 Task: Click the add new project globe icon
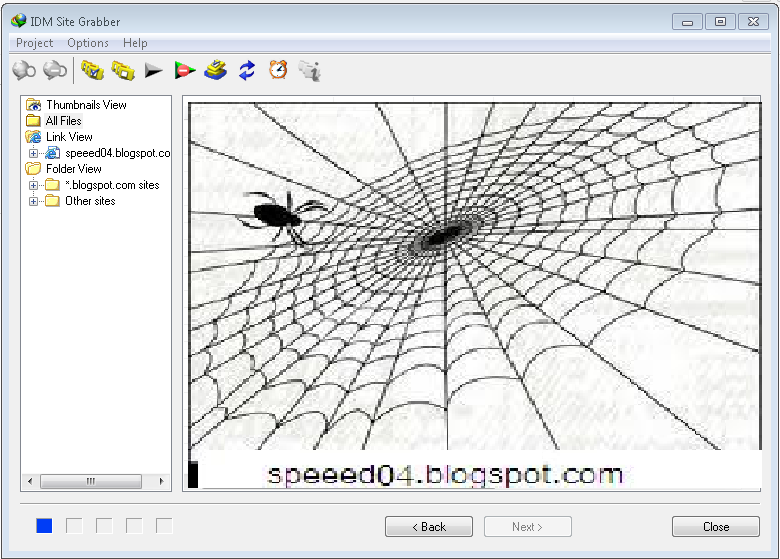[x=24, y=70]
